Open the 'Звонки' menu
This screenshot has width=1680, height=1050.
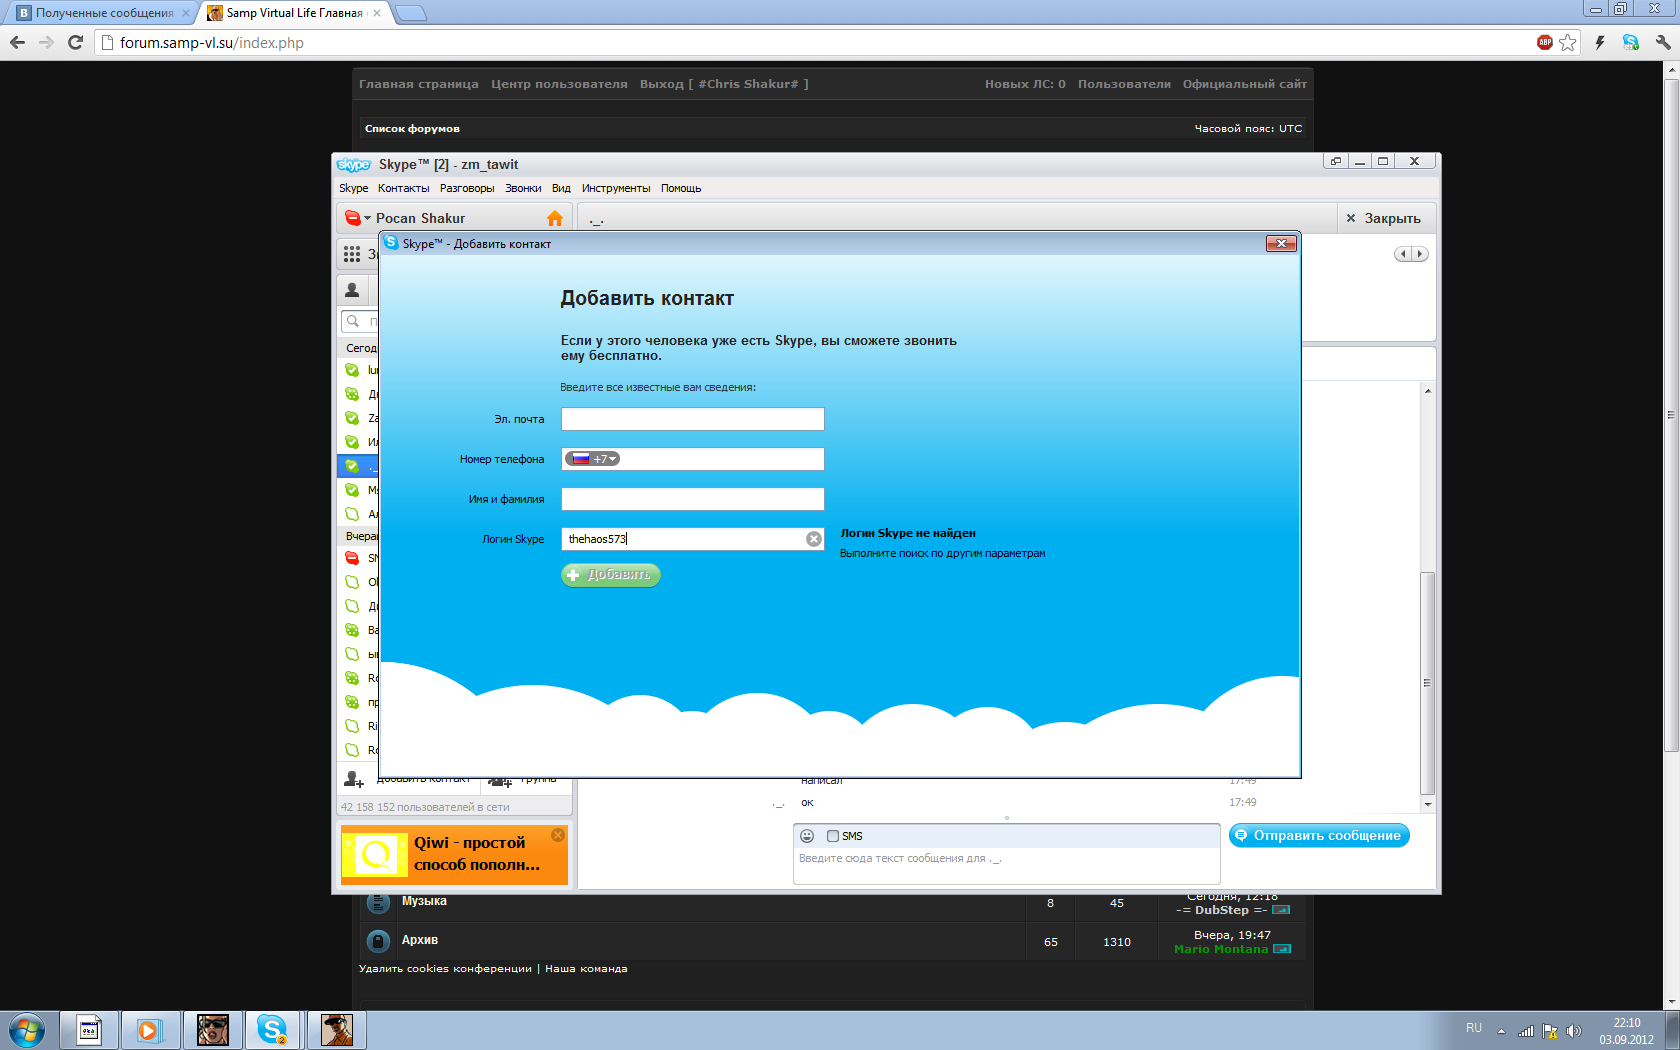pyautogui.click(x=523, y=188)
